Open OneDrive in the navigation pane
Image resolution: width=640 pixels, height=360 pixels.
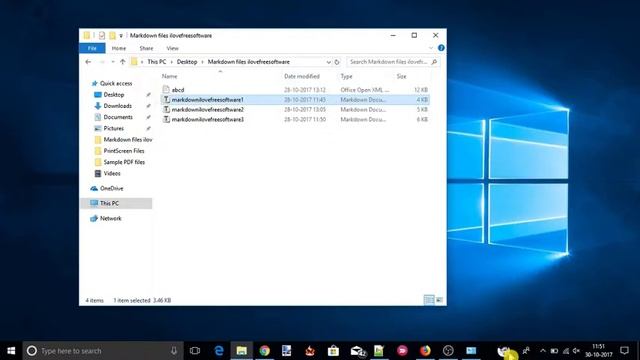[x=111, y=189]
